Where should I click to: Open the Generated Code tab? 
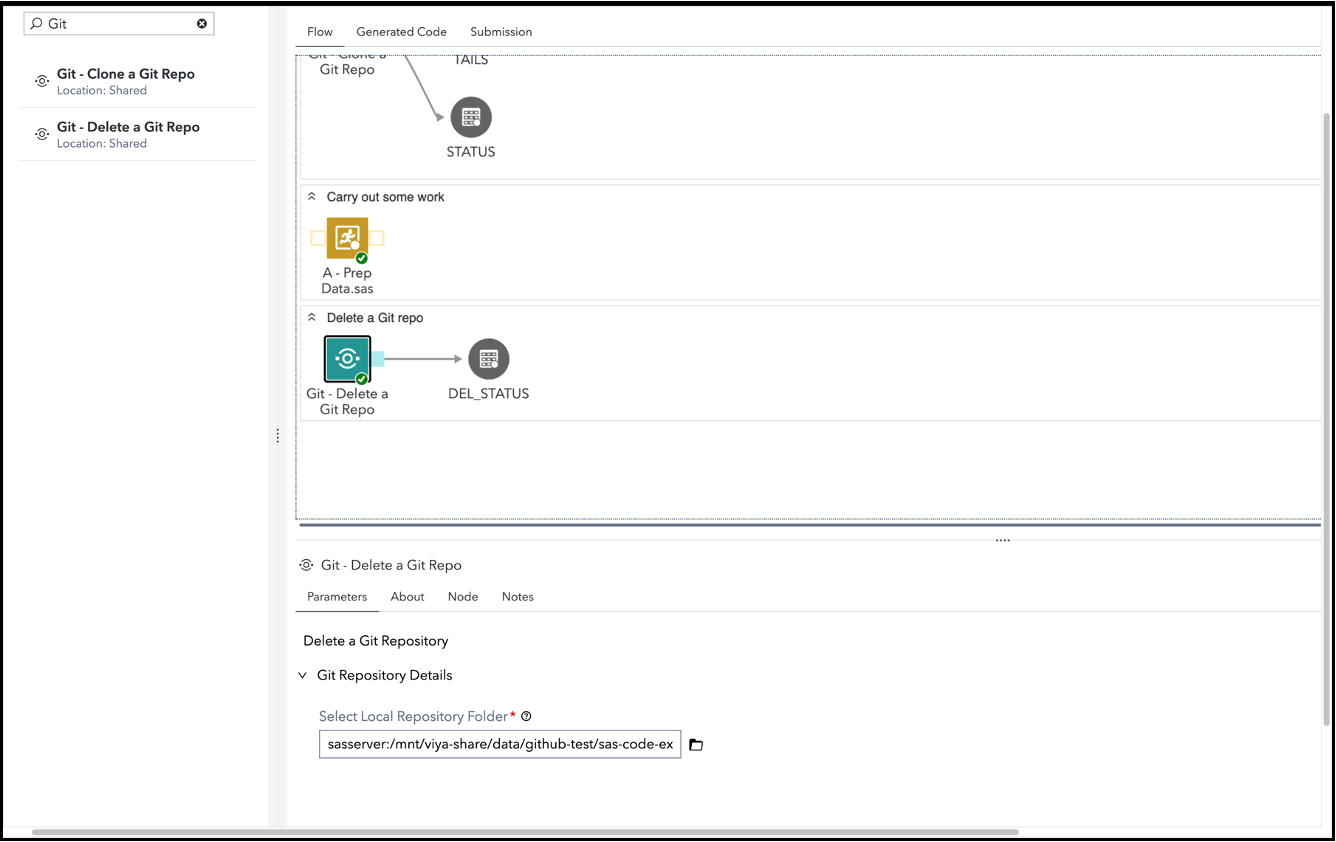401,32
